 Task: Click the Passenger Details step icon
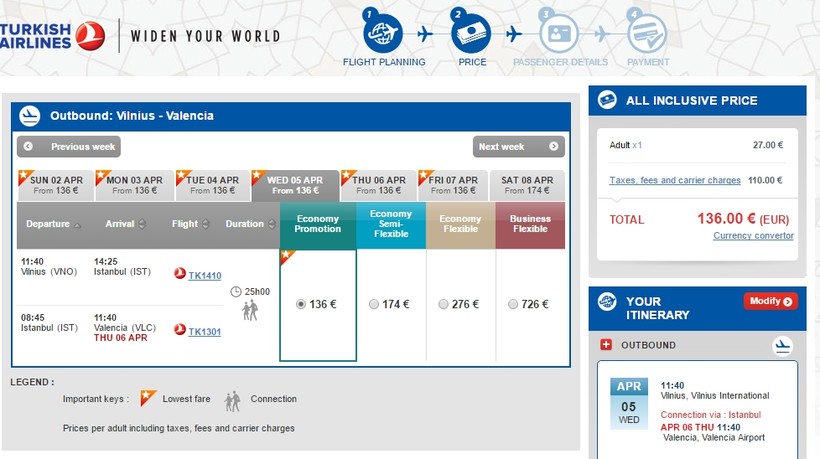coord(559,34)
